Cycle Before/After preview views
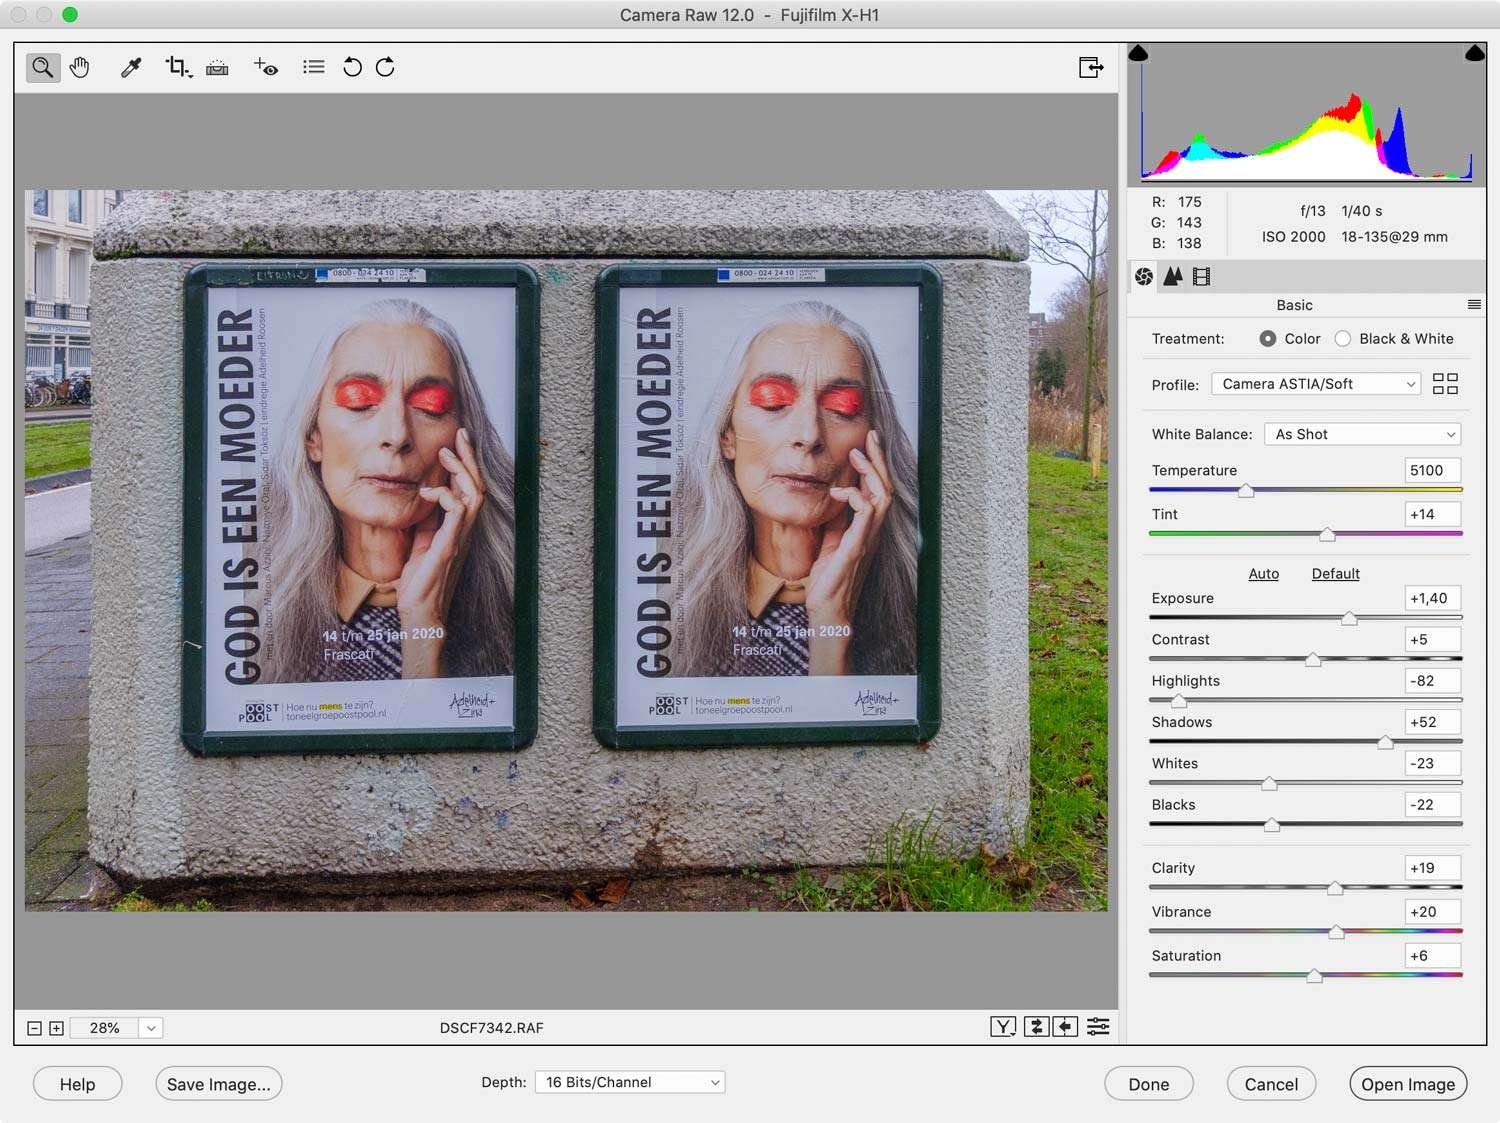This screenshot has width=1500, height=1123. 1003,1027
